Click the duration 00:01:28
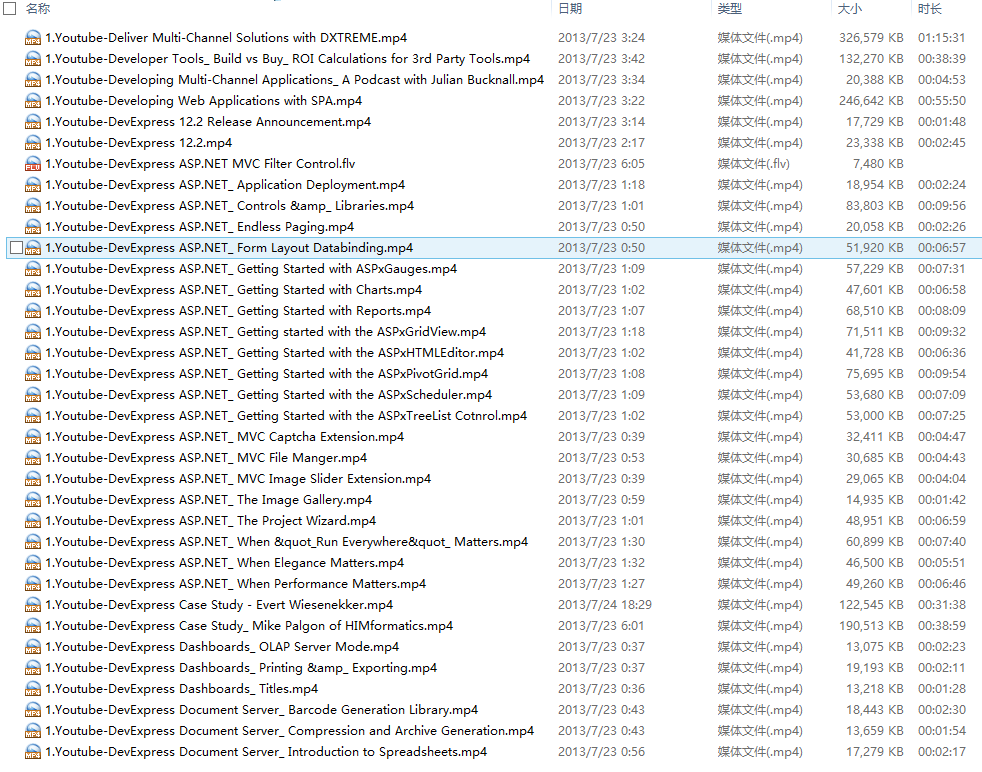 (942, 689)
